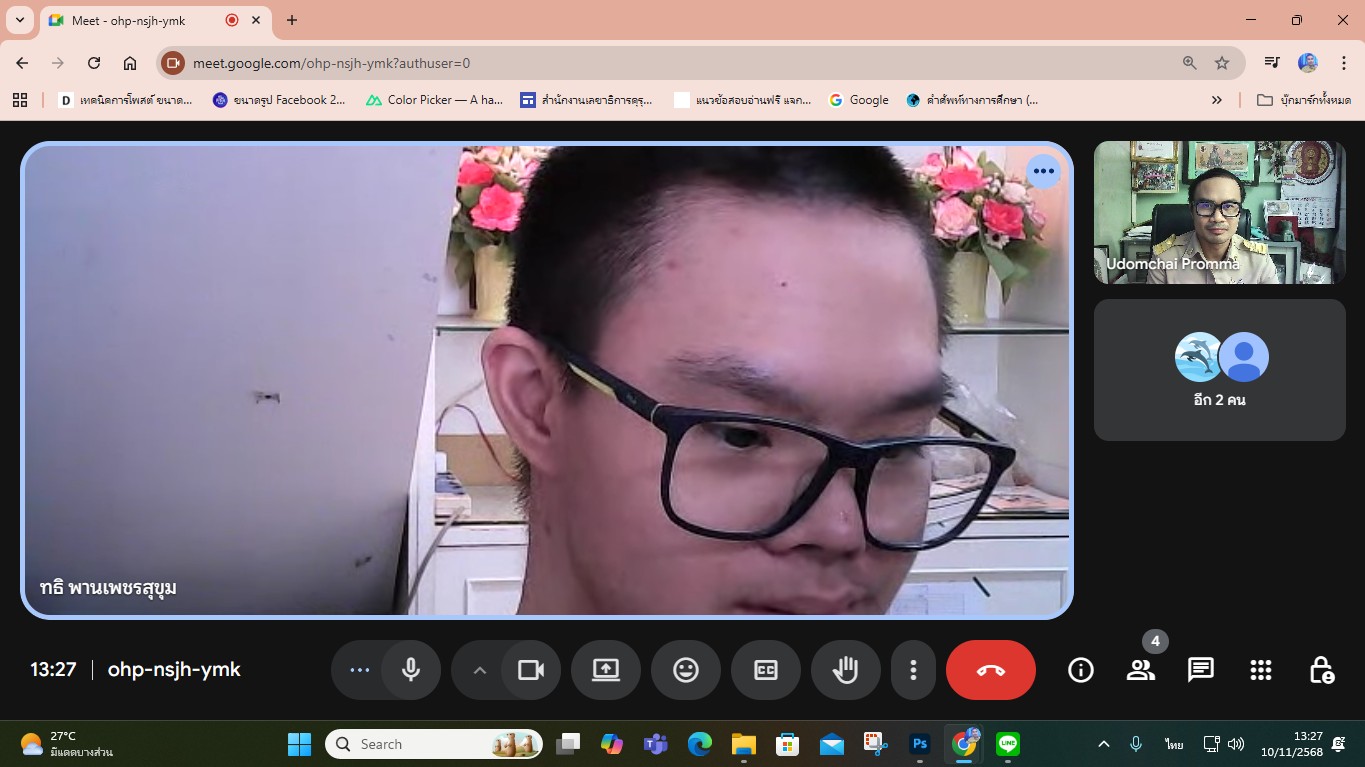Screen dimensions: 1365x767
Task: Open more options vertical dots menu
Action: click(913, 670)
